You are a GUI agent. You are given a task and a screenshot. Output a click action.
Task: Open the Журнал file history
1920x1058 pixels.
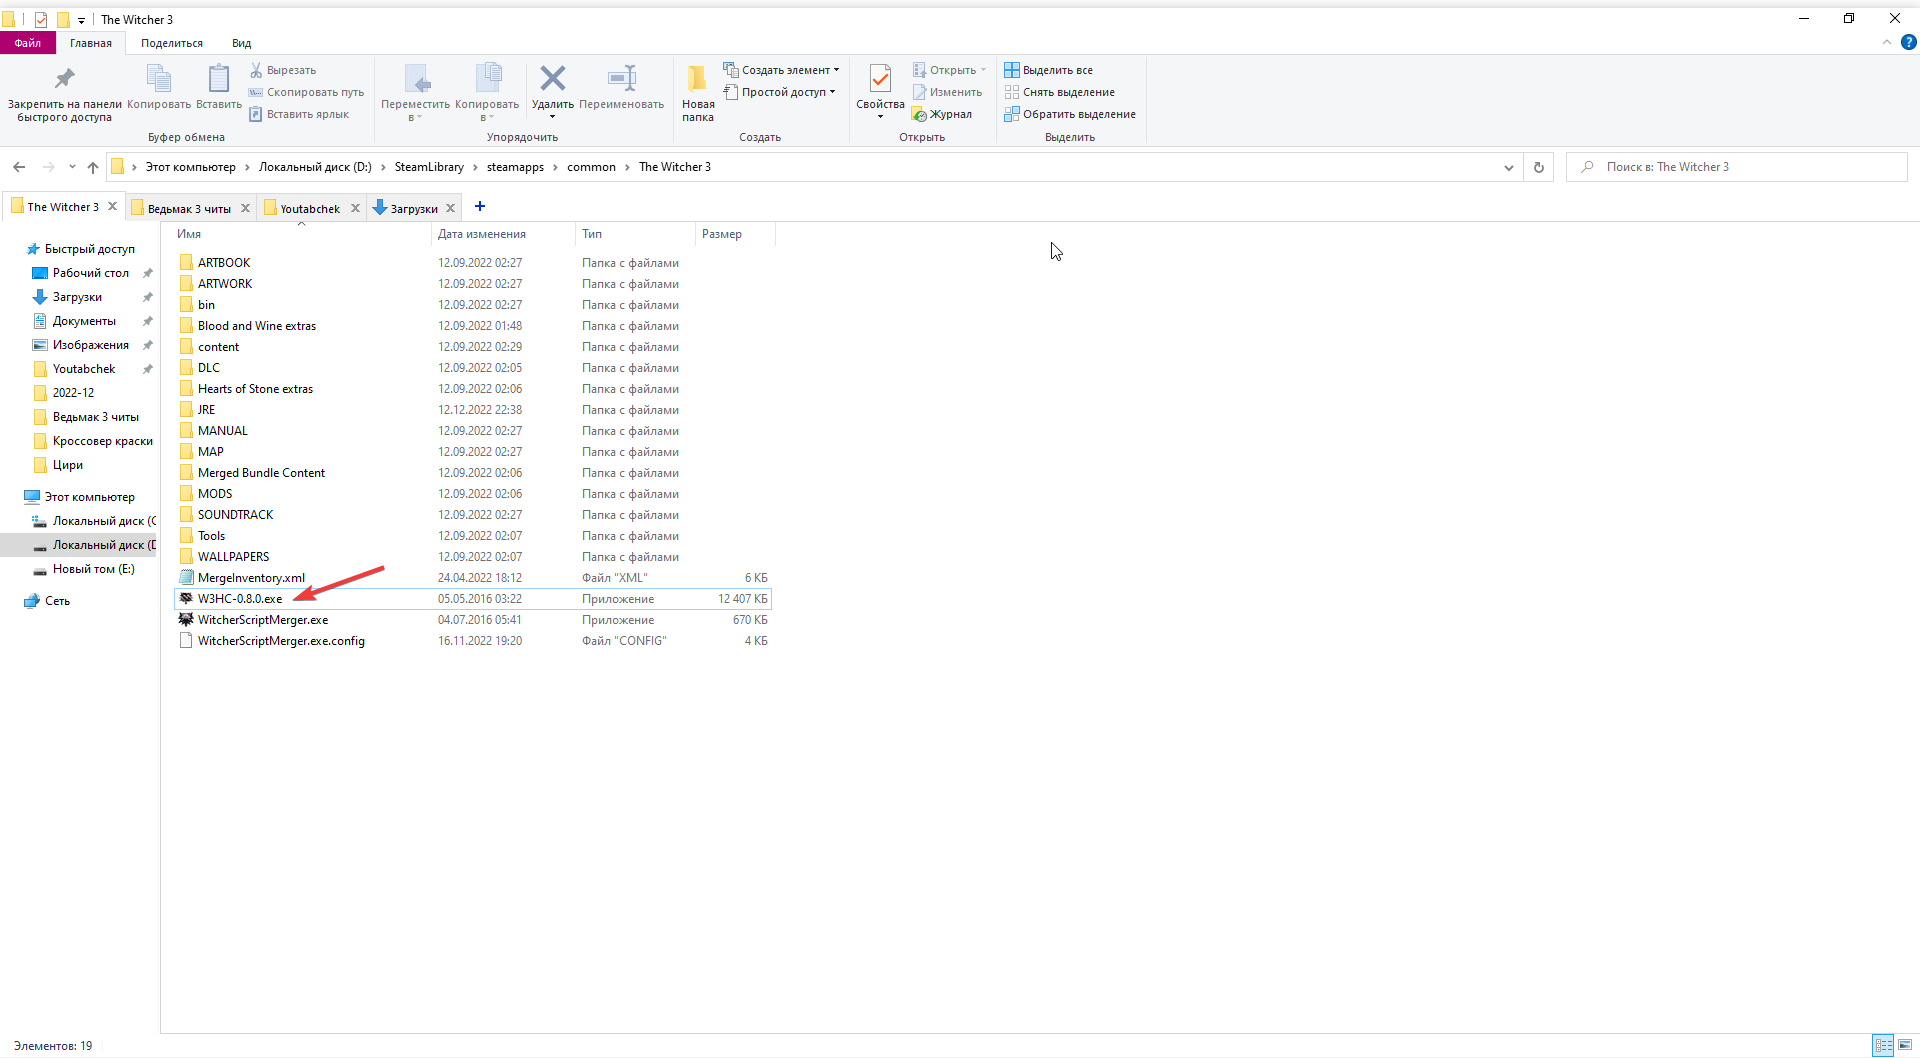tap(942, 114)
